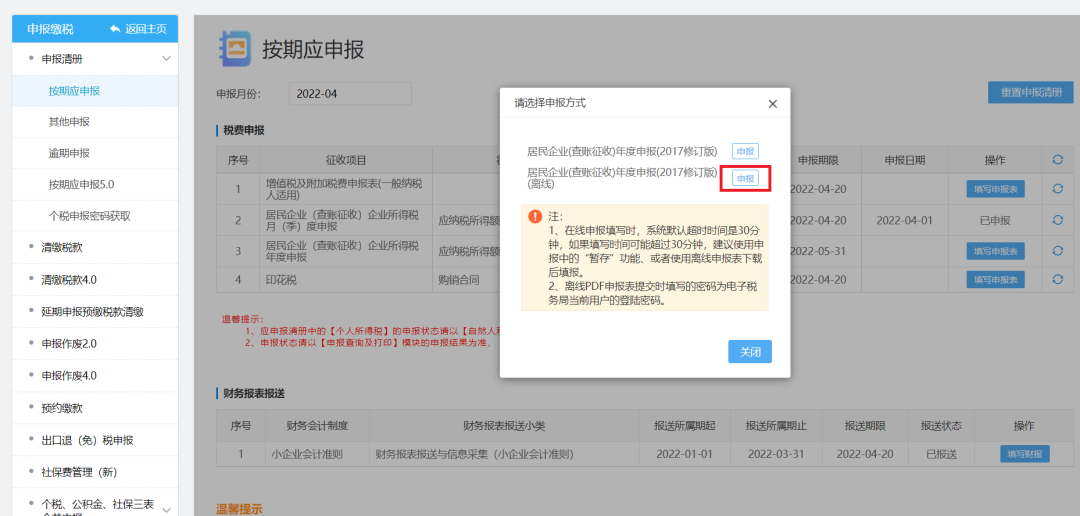Click the 申报期限 column header
The height and width of the screenshot is (516, 1080).
tap(818, 160)
